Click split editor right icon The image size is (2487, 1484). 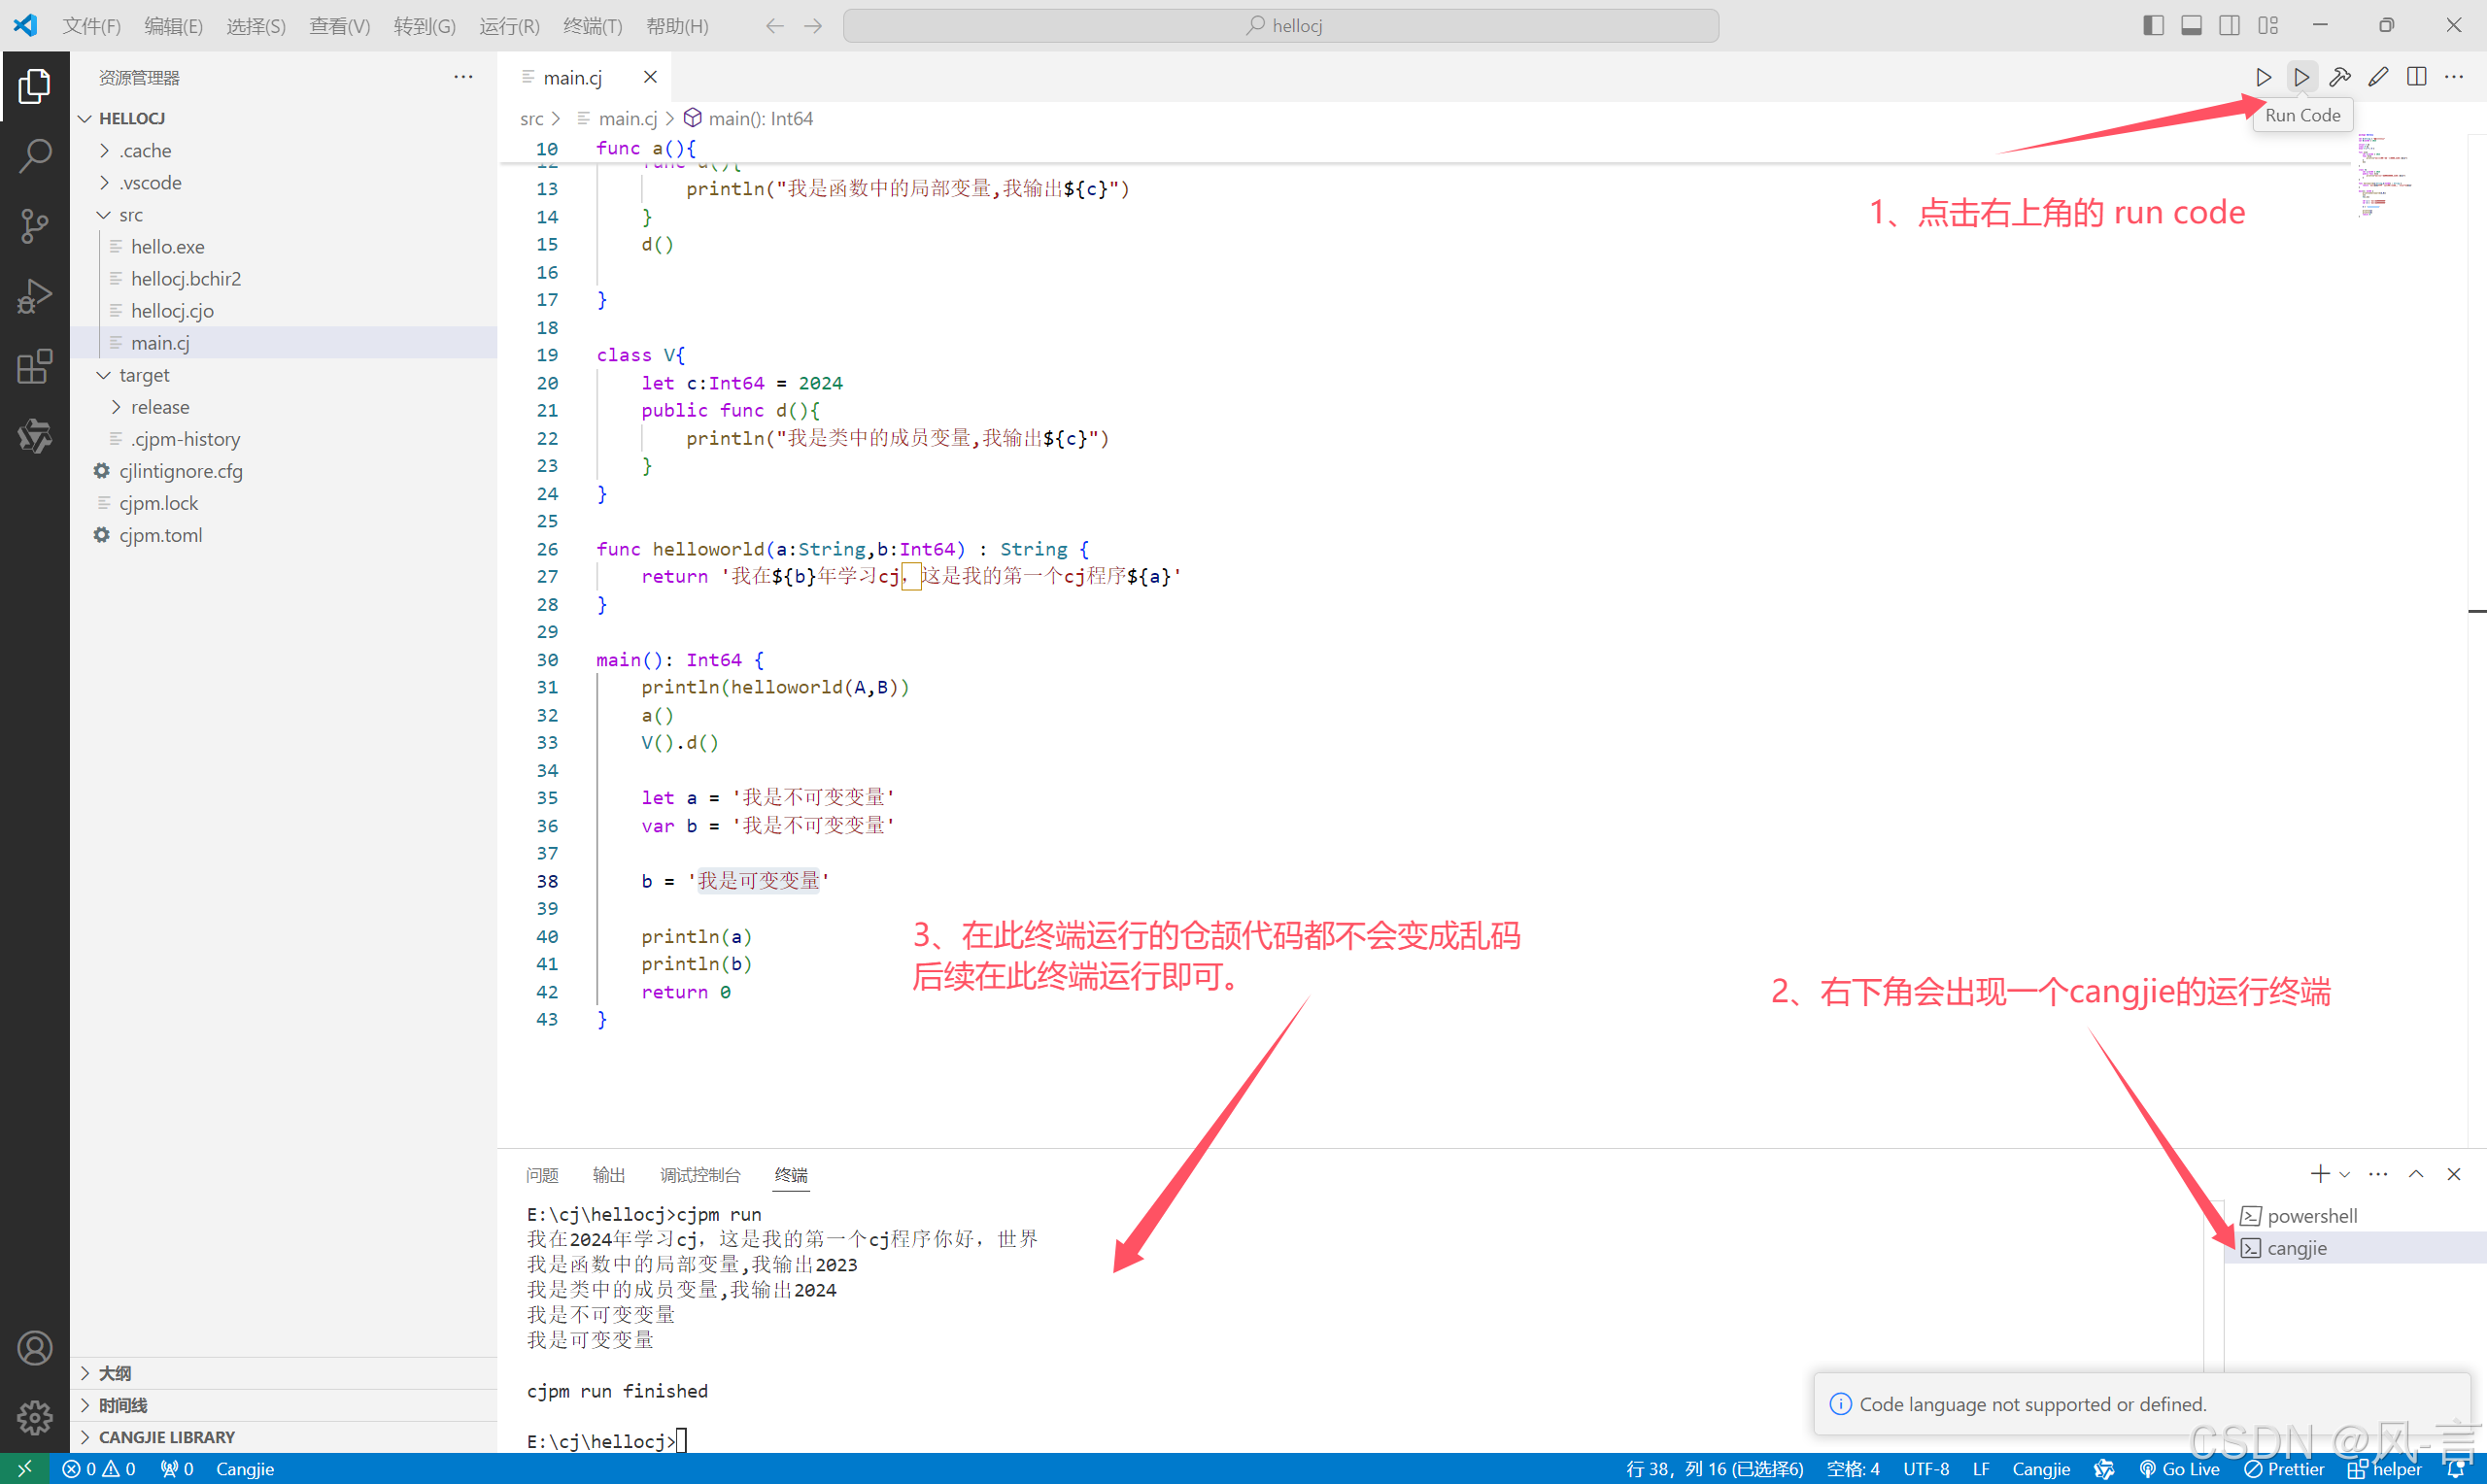pyautogui.click(x=2416, y=77)
